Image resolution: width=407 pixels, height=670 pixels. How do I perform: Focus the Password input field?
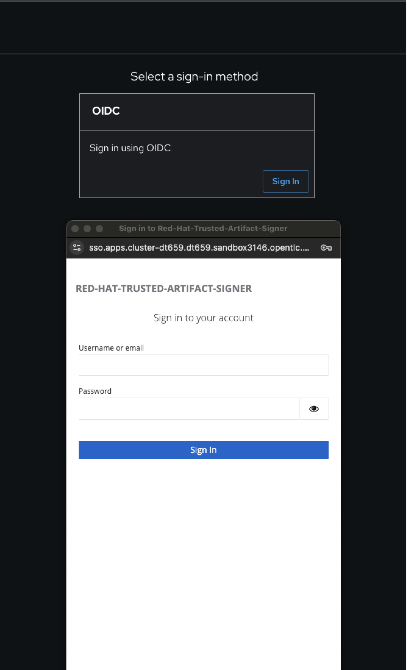click(189, 408)
